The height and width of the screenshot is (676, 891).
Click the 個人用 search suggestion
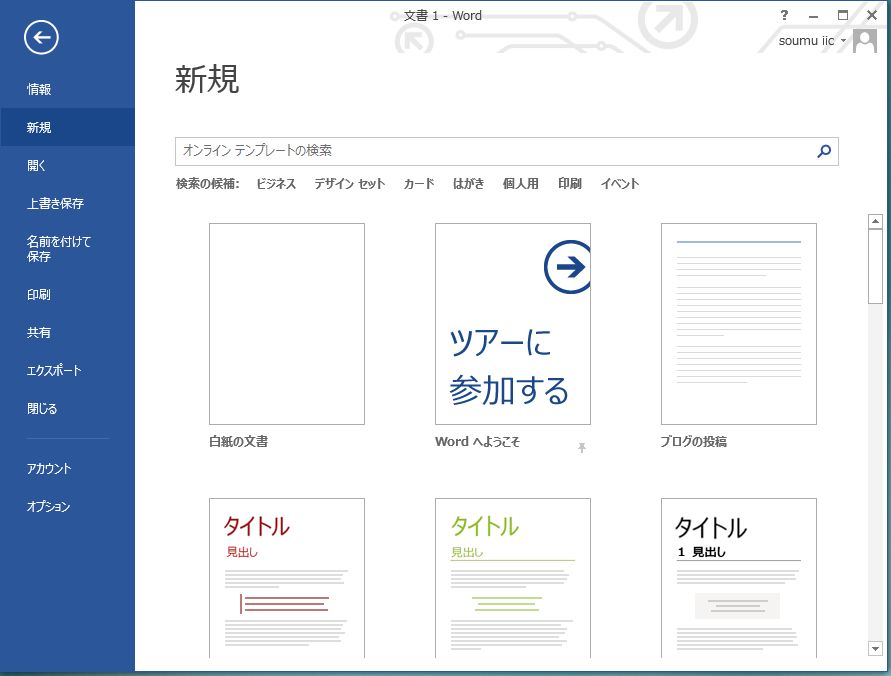pyautogui.click(x=521, y=183)
